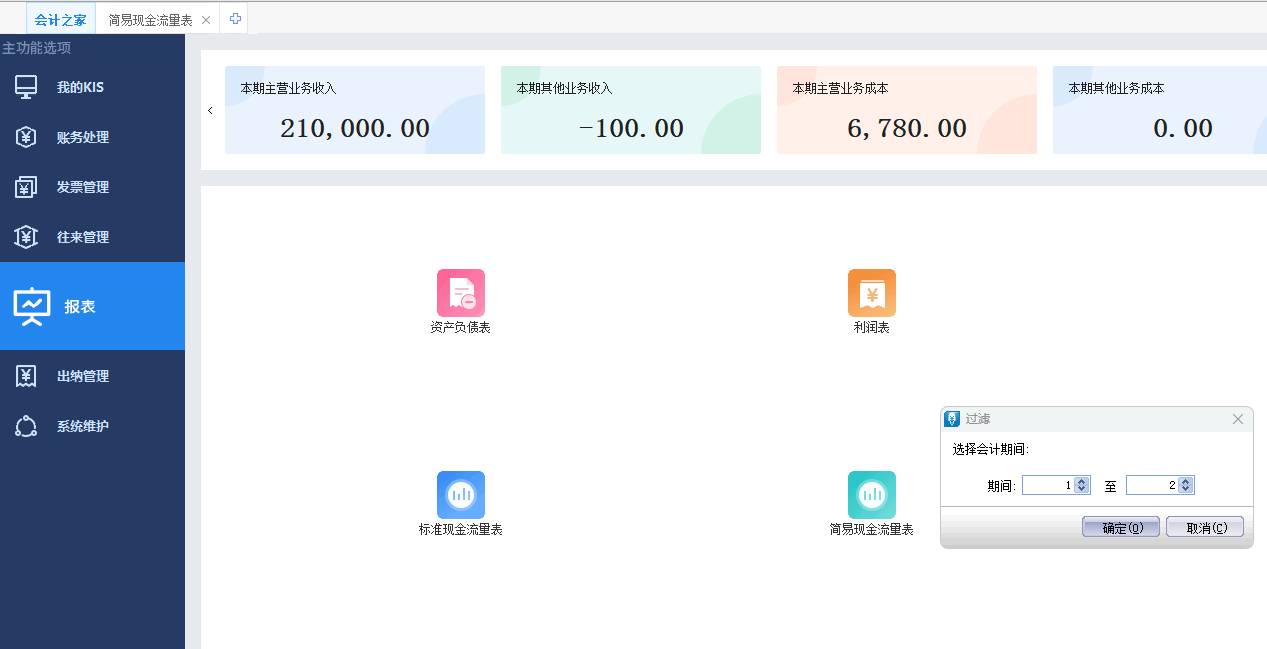Click the start period input field
Viewport: 1267px width, 649px height.
pos(1047,485)
